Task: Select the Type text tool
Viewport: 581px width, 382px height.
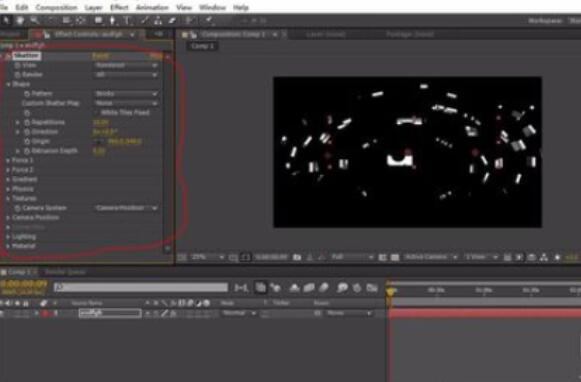Action: (127, 20)
